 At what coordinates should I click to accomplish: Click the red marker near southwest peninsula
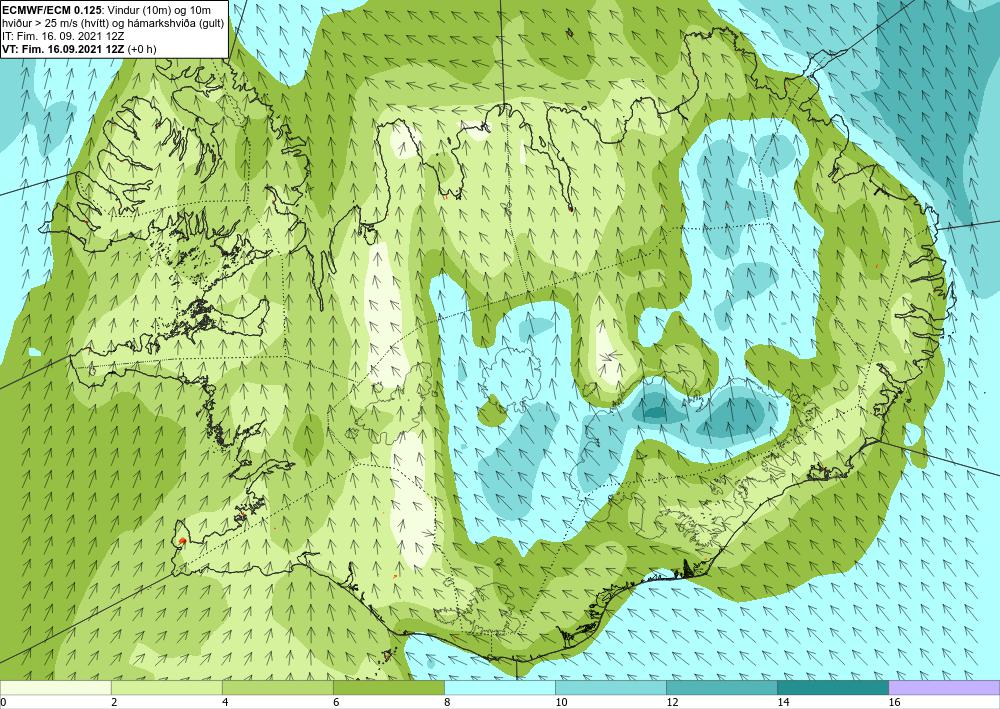pyautogui.click(x=182, y=541)
